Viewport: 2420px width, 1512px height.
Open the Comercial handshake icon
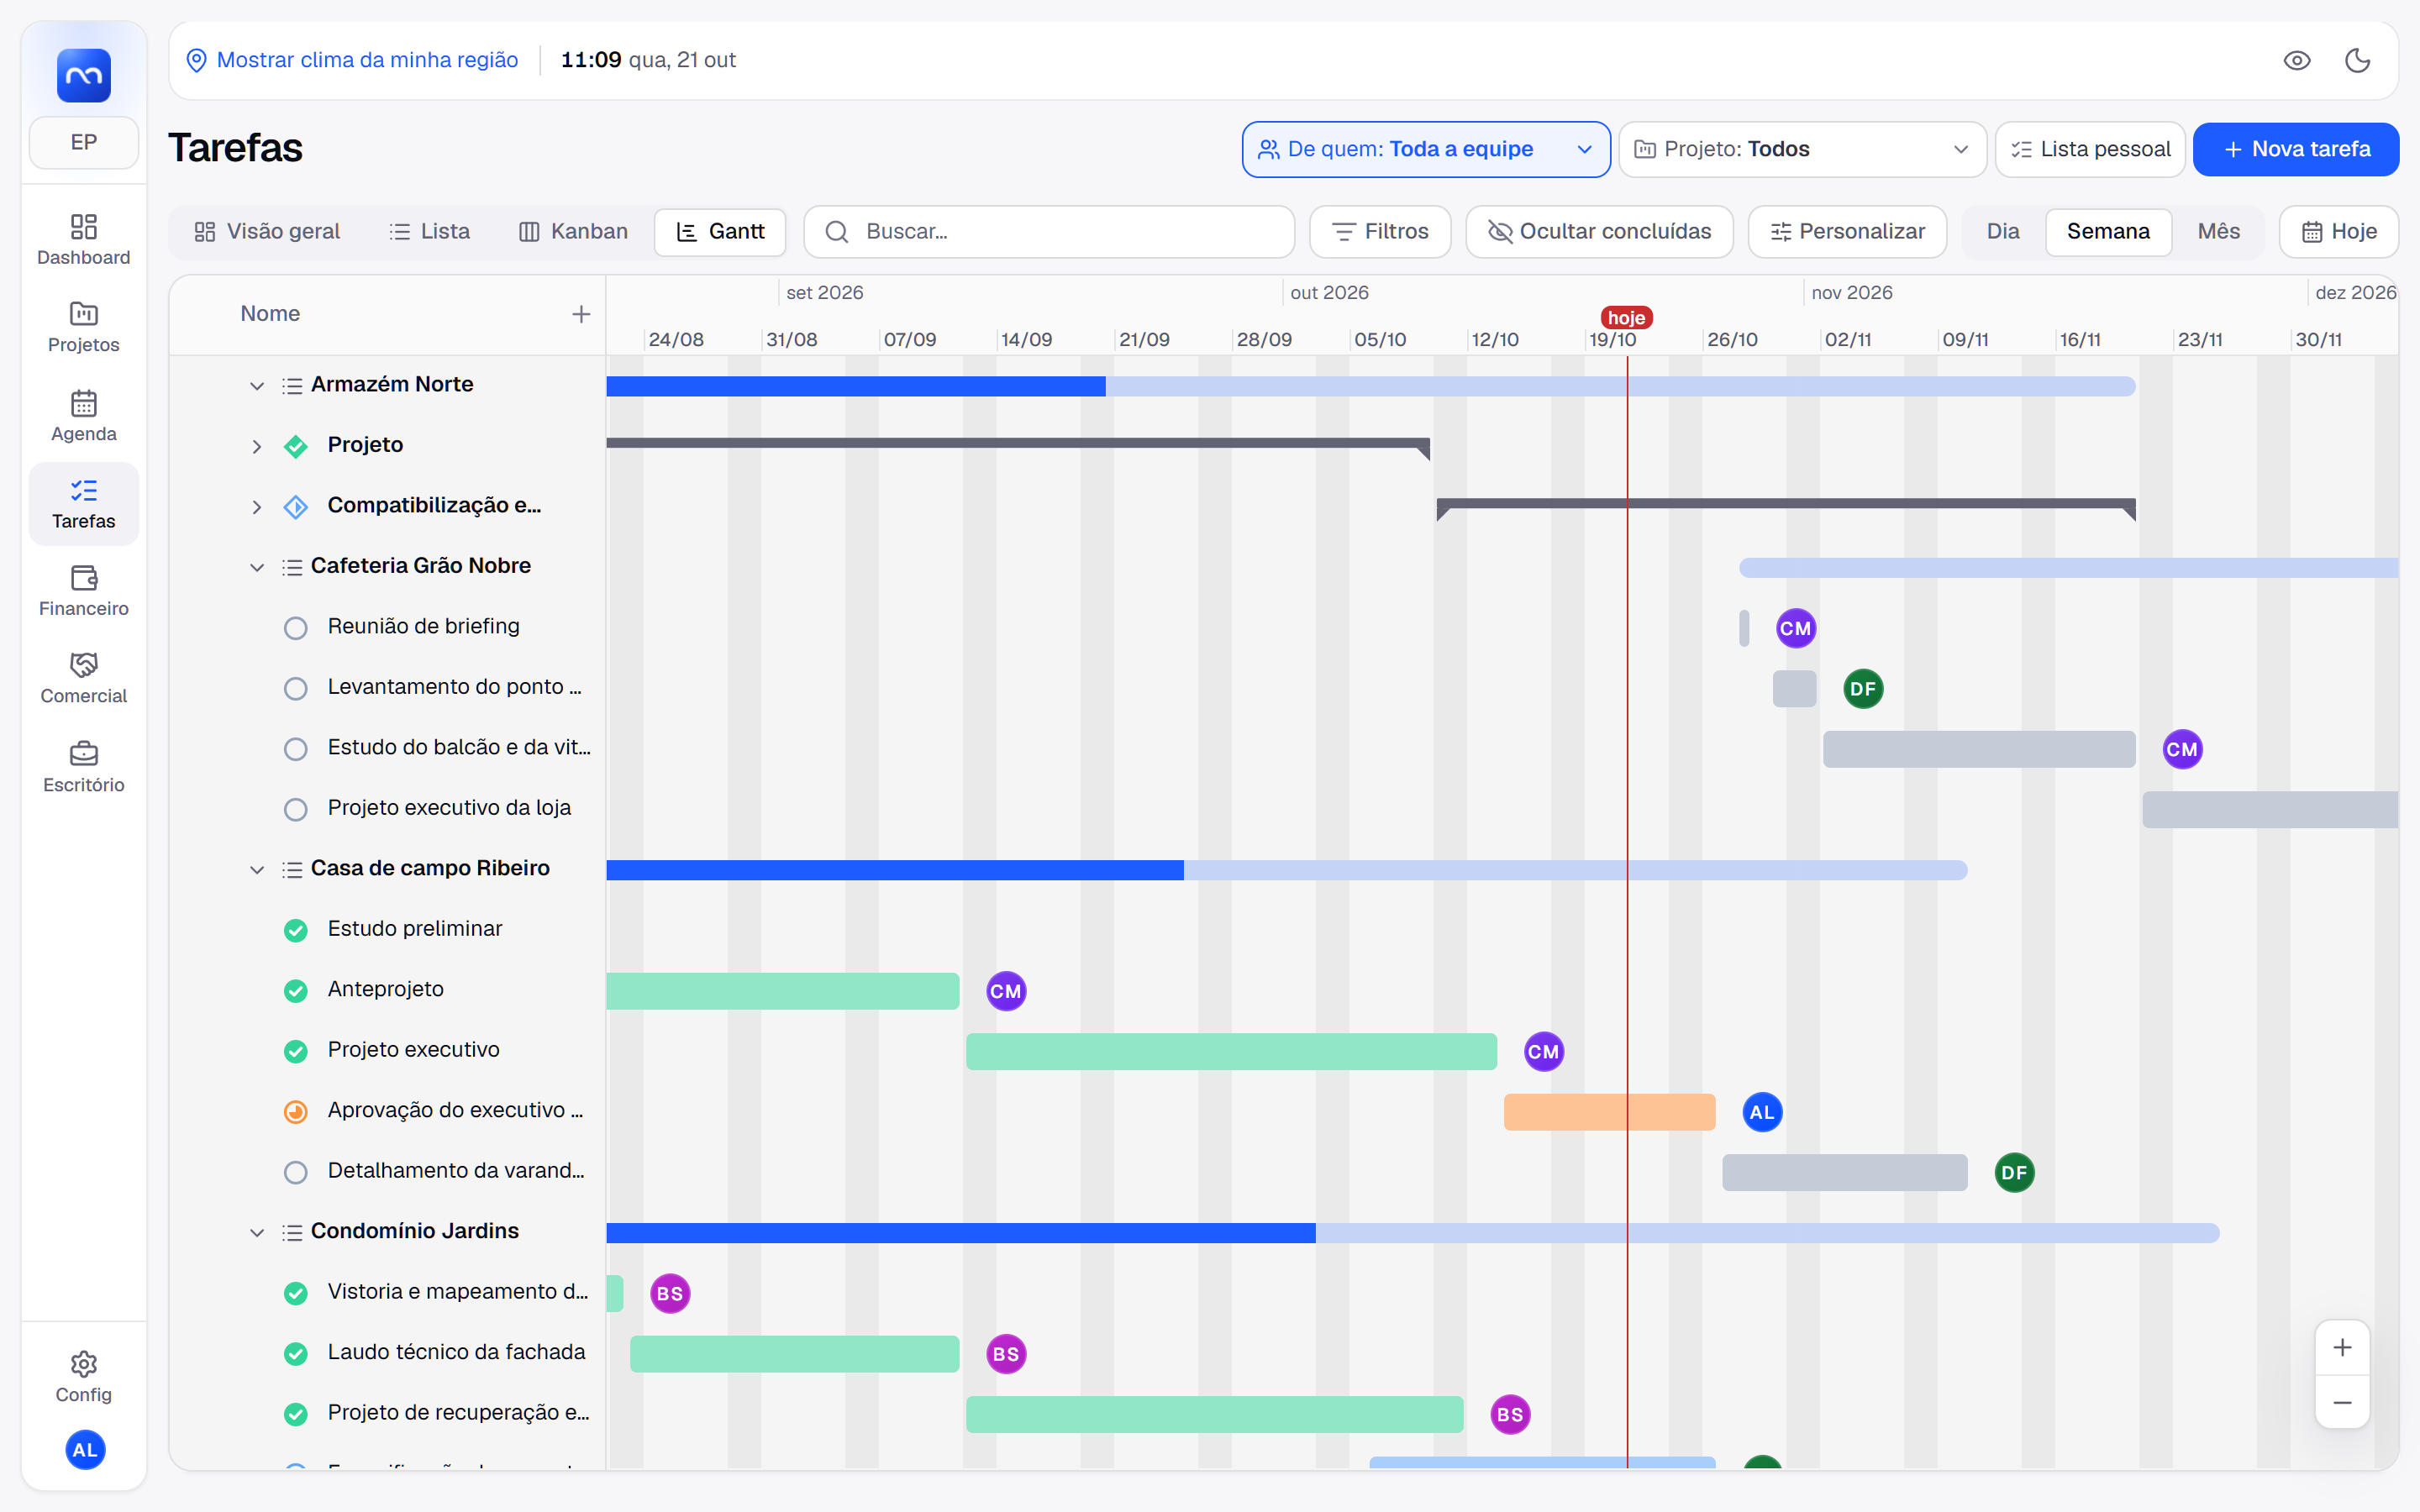[83, 678]
